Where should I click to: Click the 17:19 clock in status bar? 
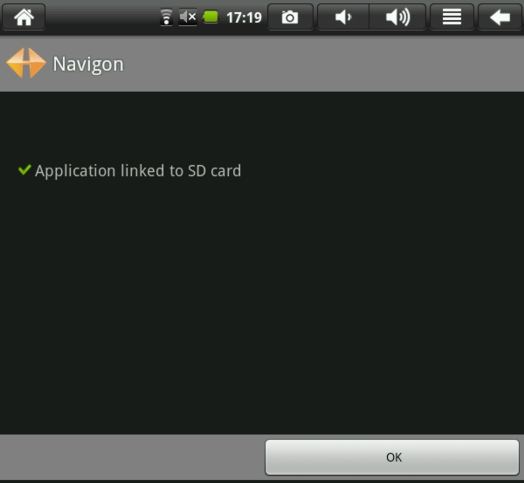[x=244, y=17]
